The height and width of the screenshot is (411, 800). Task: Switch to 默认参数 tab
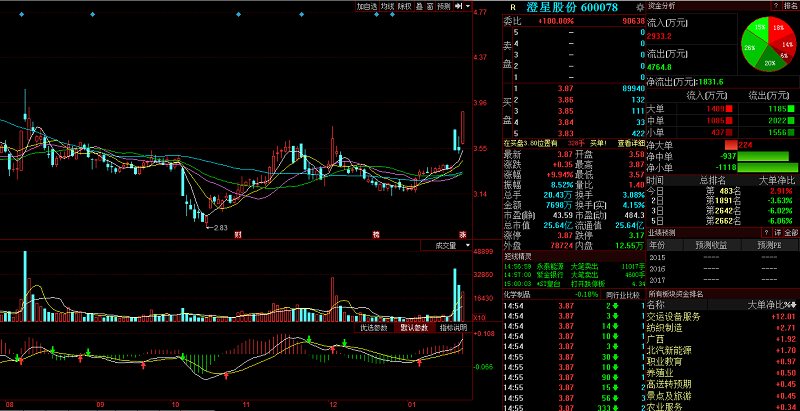point(414,327)
